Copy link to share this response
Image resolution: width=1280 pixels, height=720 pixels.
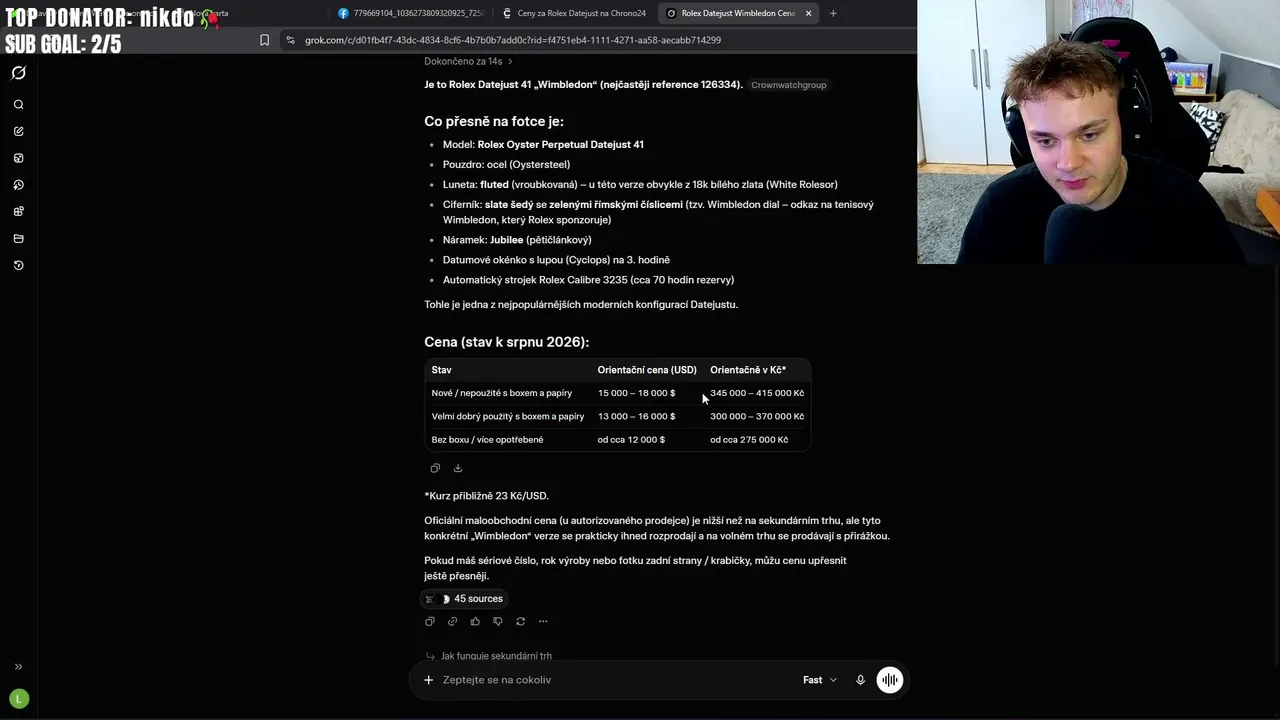[x=452, y=621]
